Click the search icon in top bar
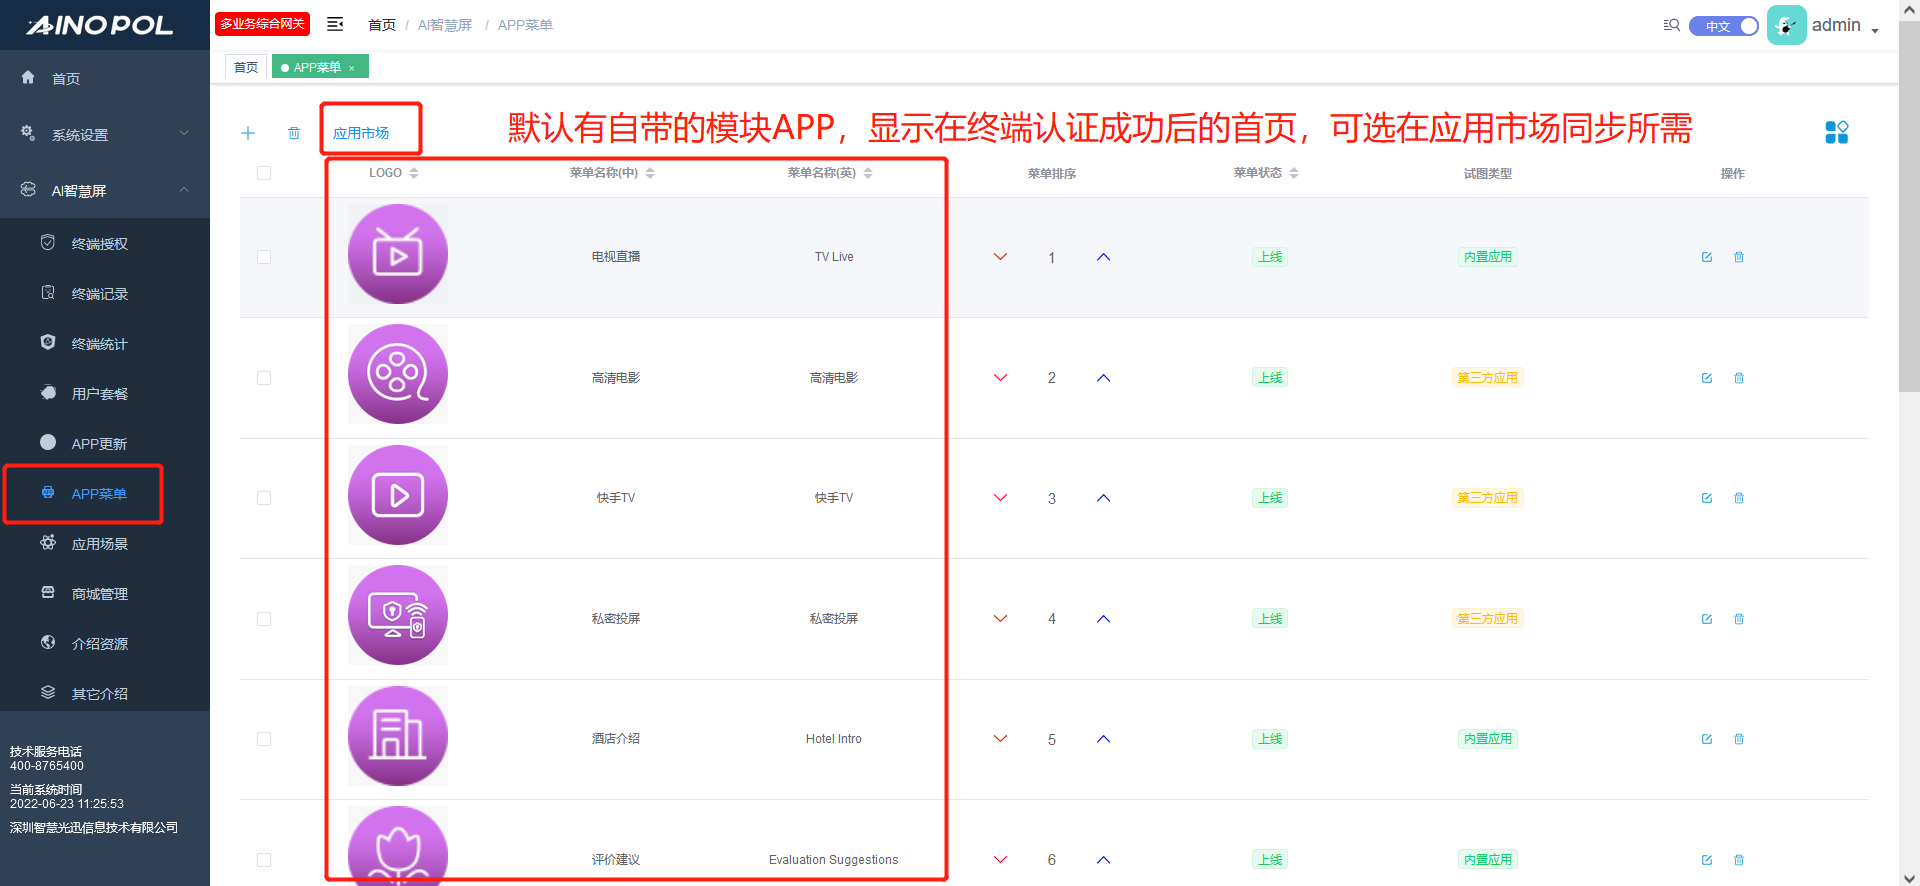 (x=1671, y=25)
